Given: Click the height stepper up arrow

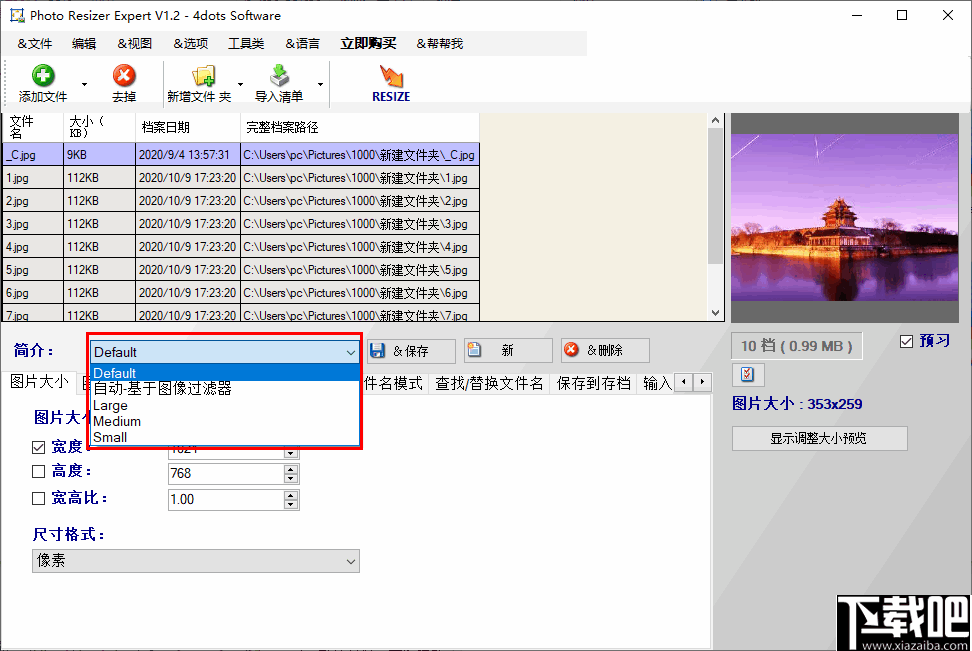Looking at the screenshot, I should tap(291, 469).
